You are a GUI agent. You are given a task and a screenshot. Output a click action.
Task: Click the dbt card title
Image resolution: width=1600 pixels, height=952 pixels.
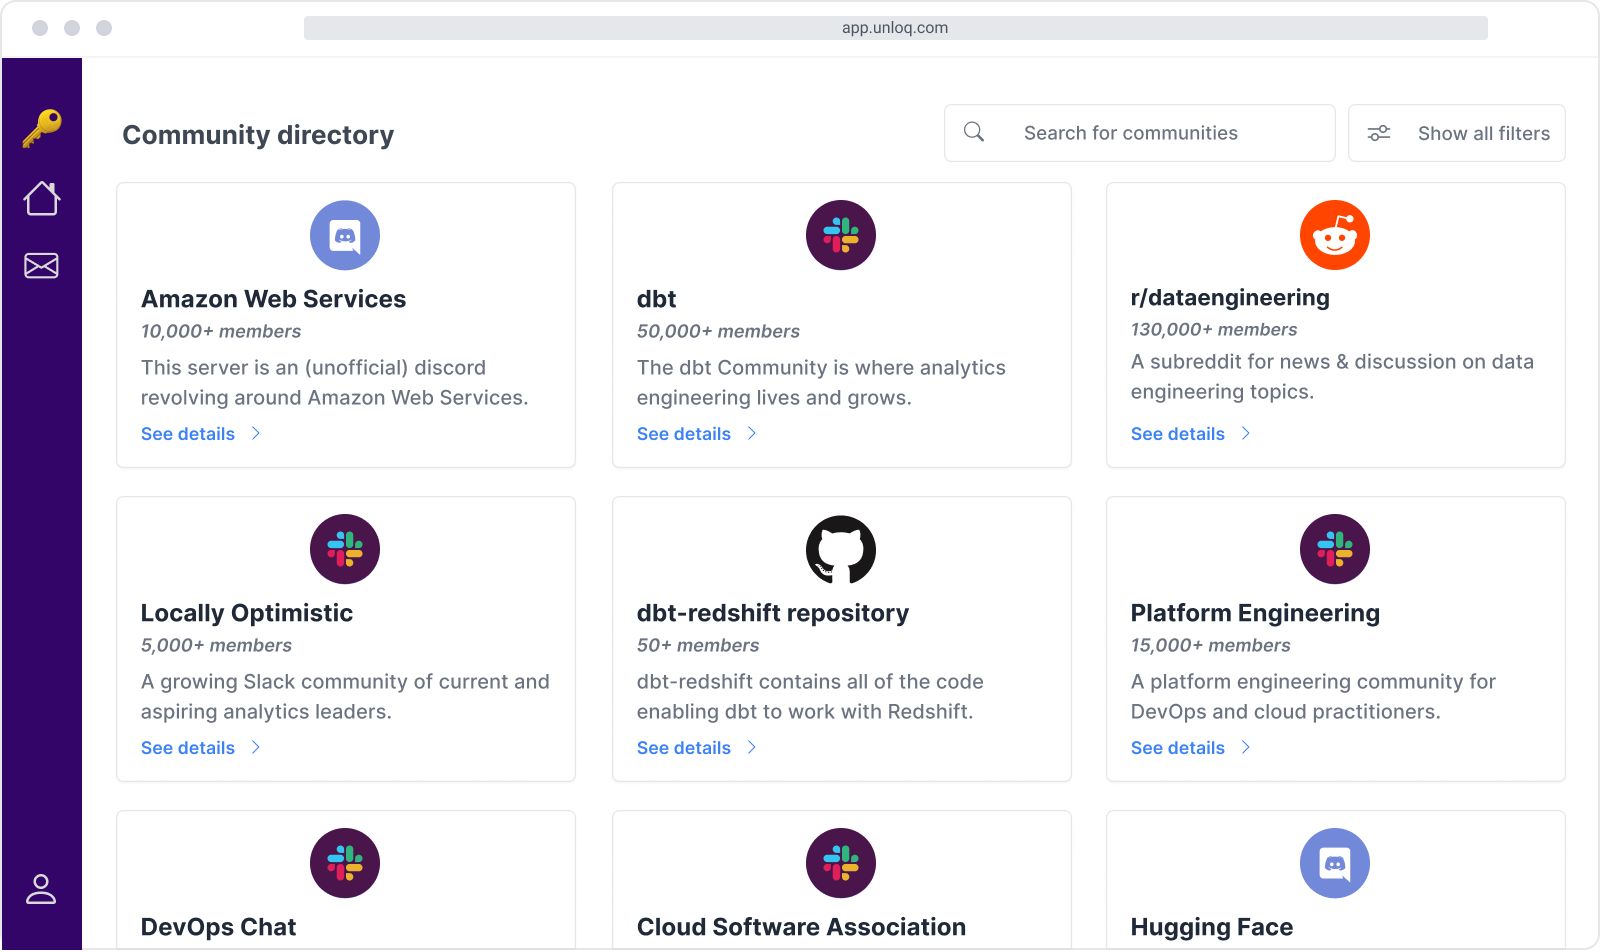656,299
